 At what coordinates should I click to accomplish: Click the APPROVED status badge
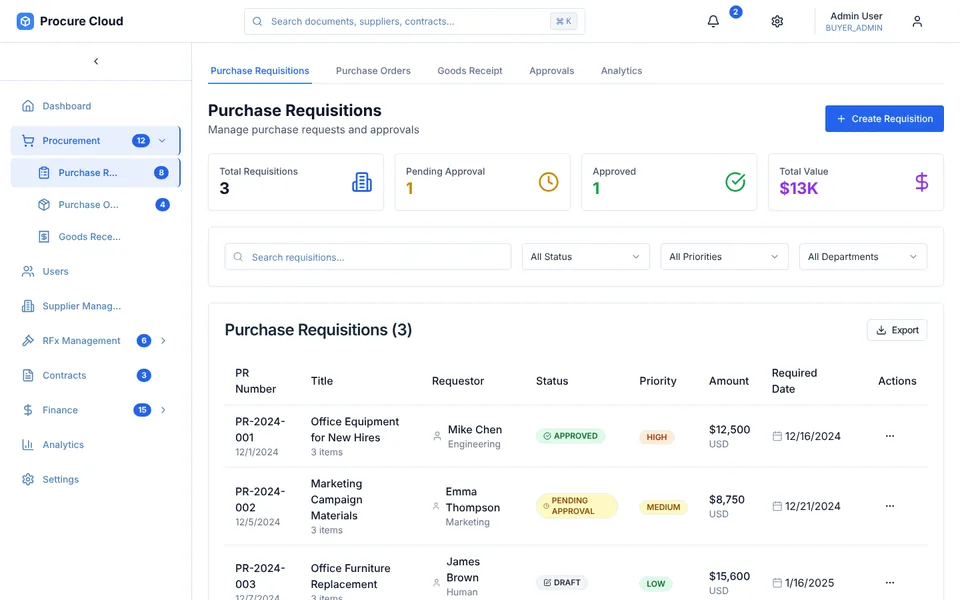click(571, 436)
